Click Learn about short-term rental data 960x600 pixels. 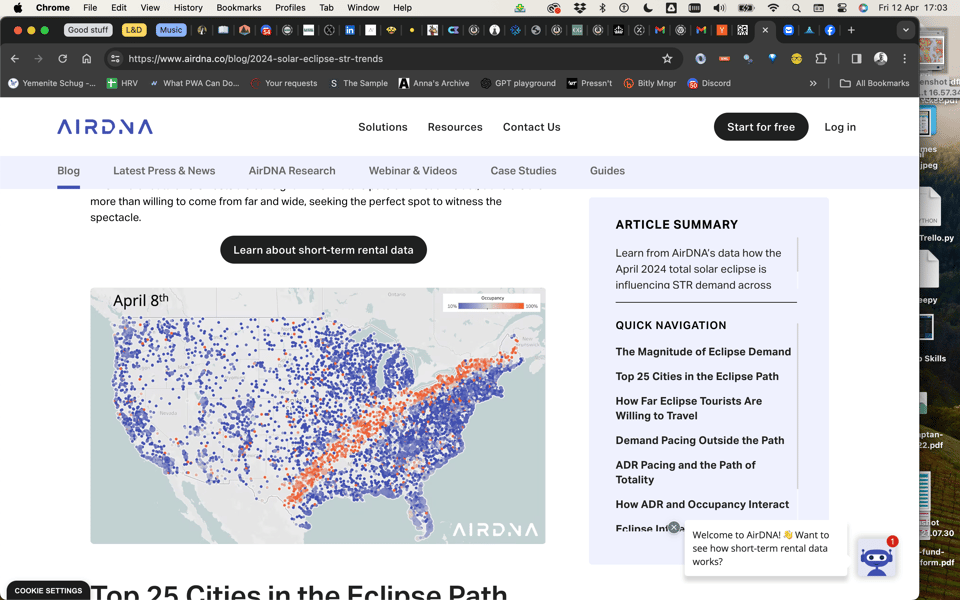323,250
